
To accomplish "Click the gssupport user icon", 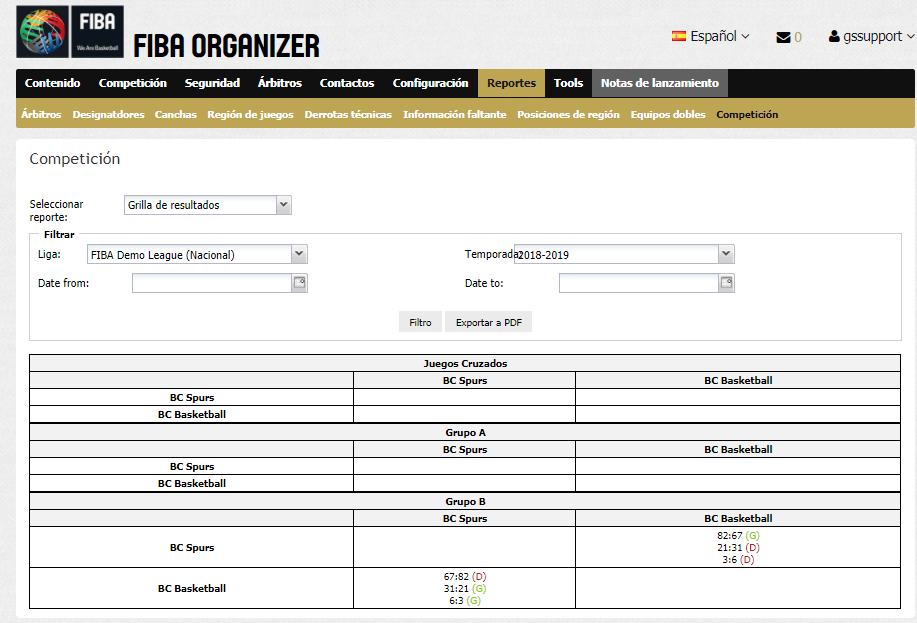I will pos(834,36).
